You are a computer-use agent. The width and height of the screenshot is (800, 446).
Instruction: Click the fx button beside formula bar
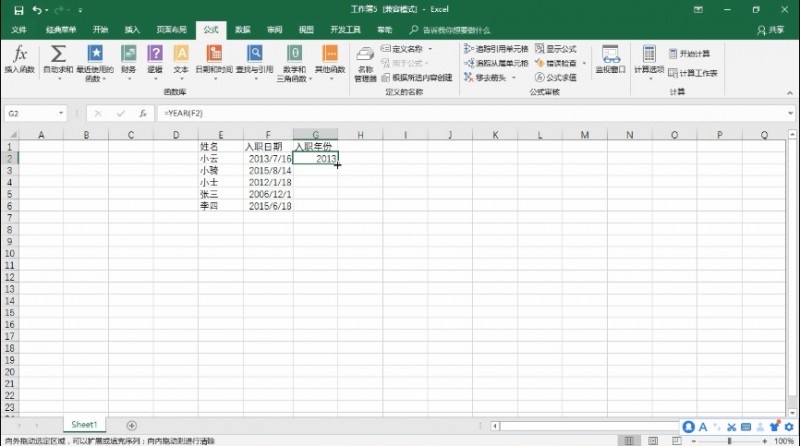tap(143, 113)
